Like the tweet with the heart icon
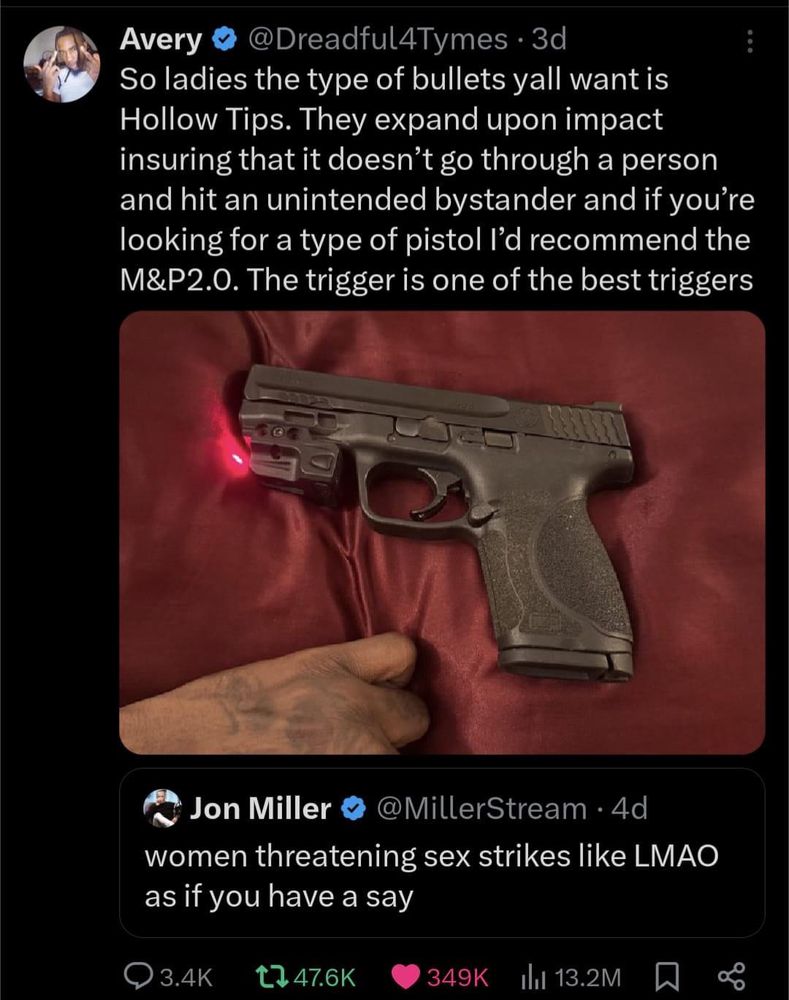This screenshot has width=789, height=1000. click(405, 976)
